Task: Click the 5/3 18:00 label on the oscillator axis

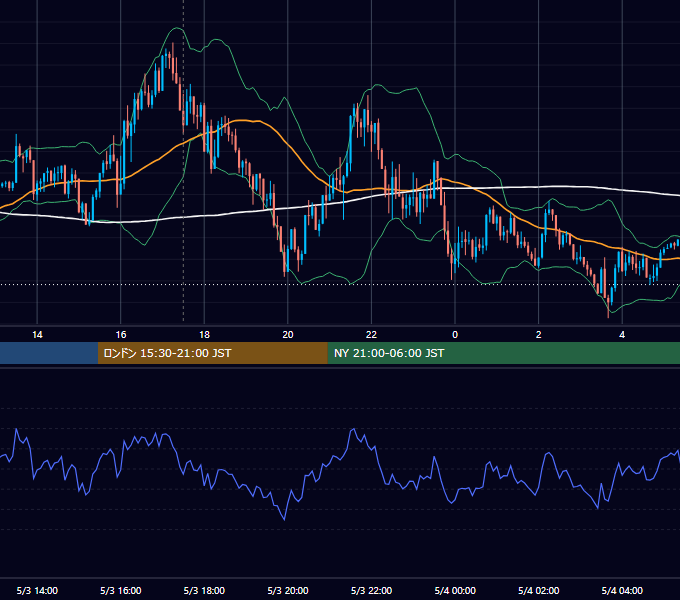Action: pyautogui.click(x=204, y=590)
